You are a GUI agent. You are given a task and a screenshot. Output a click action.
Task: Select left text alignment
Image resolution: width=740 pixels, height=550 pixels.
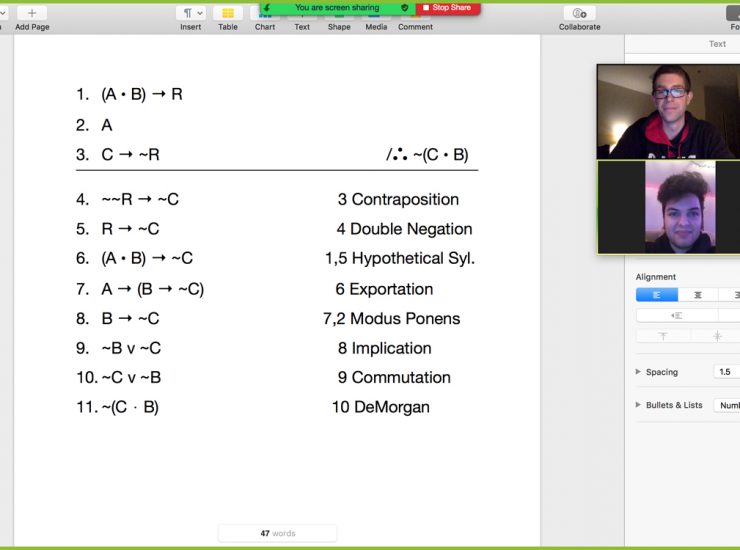(x=657, y=295)
